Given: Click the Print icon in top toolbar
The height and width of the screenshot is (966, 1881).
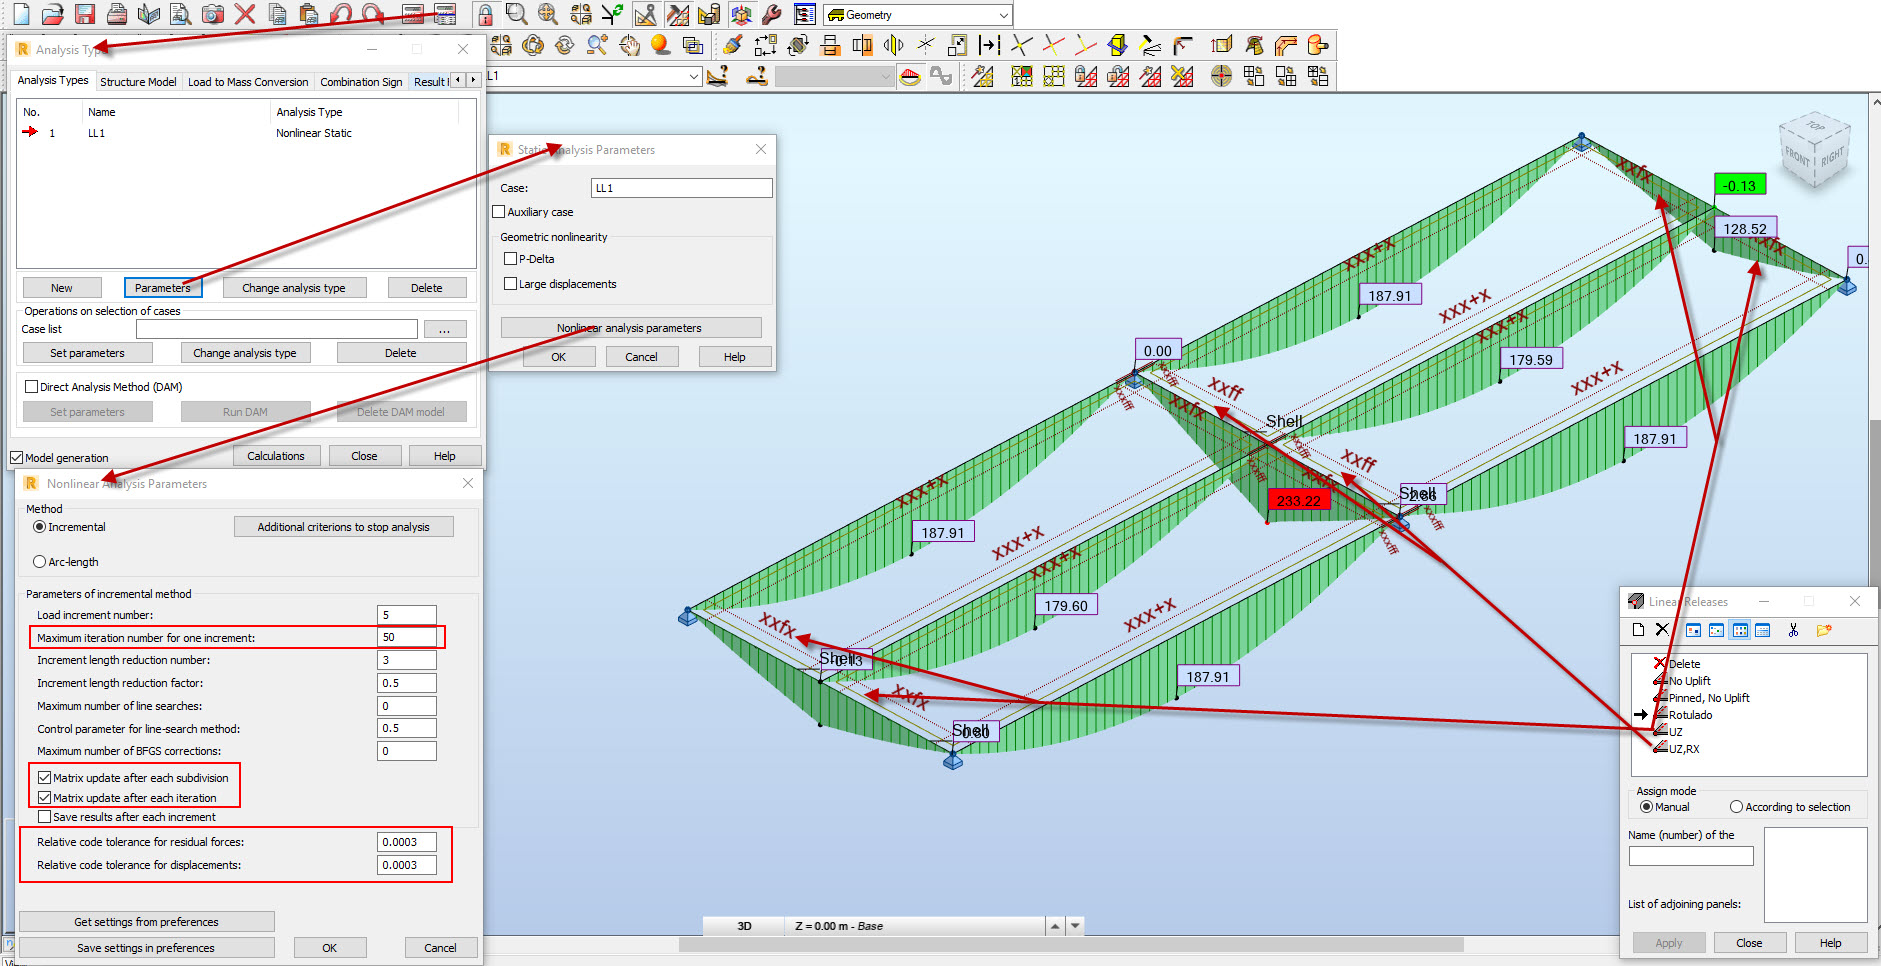Looking at the screenshot, I should (117, 14).
